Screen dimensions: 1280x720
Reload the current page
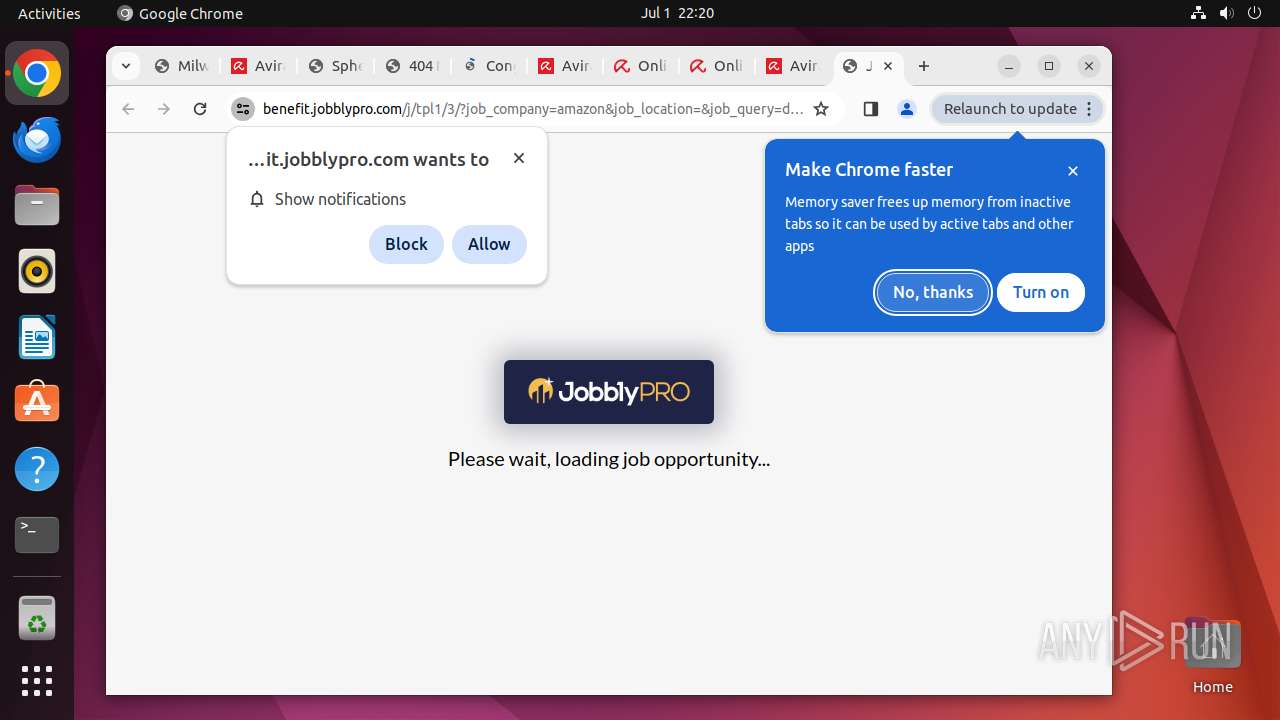click(200, 109)
